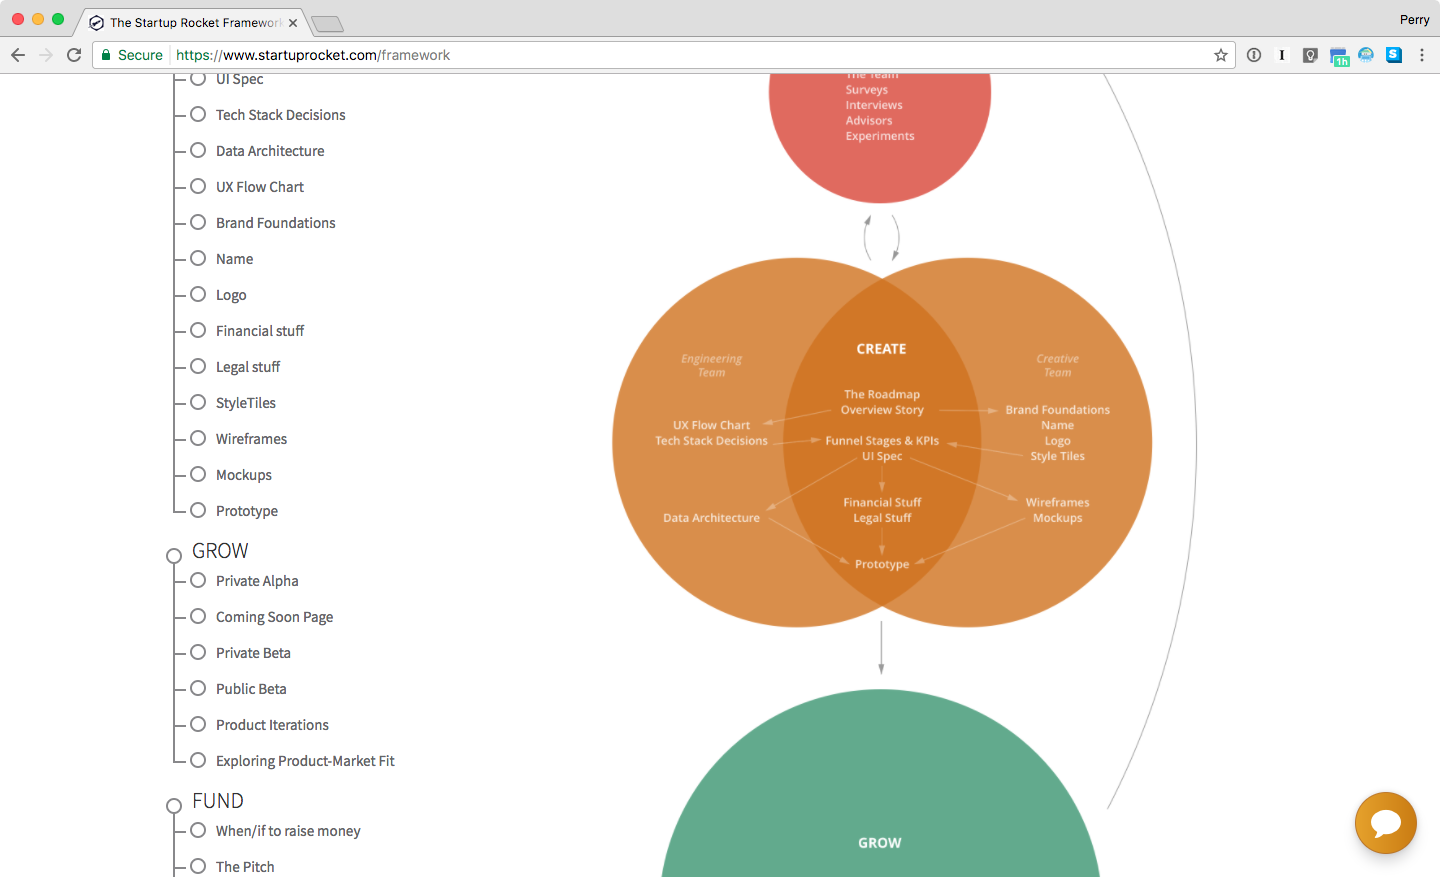Click CREATE label in the diagram
This screenshot has width=1440, height=877.
coord(881,349)
